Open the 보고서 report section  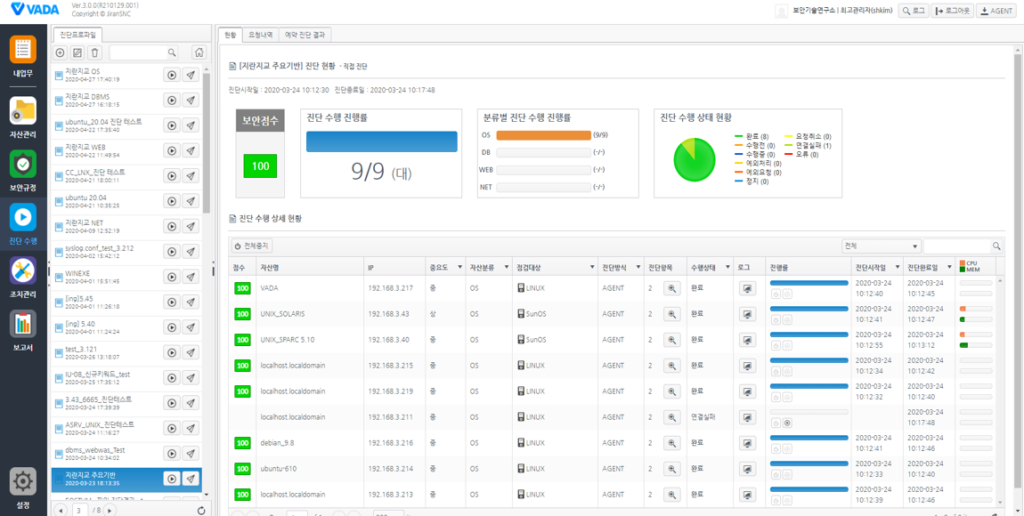(x=23, y=330)
